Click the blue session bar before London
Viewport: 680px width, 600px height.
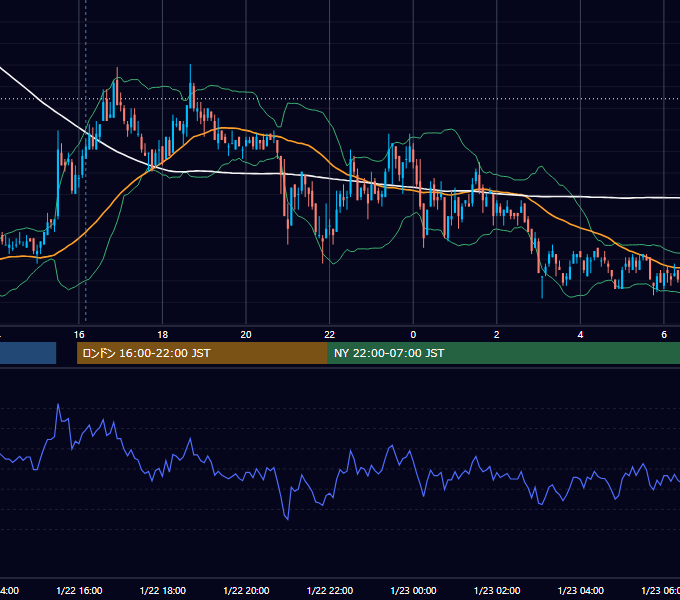(x=28, y=353)
